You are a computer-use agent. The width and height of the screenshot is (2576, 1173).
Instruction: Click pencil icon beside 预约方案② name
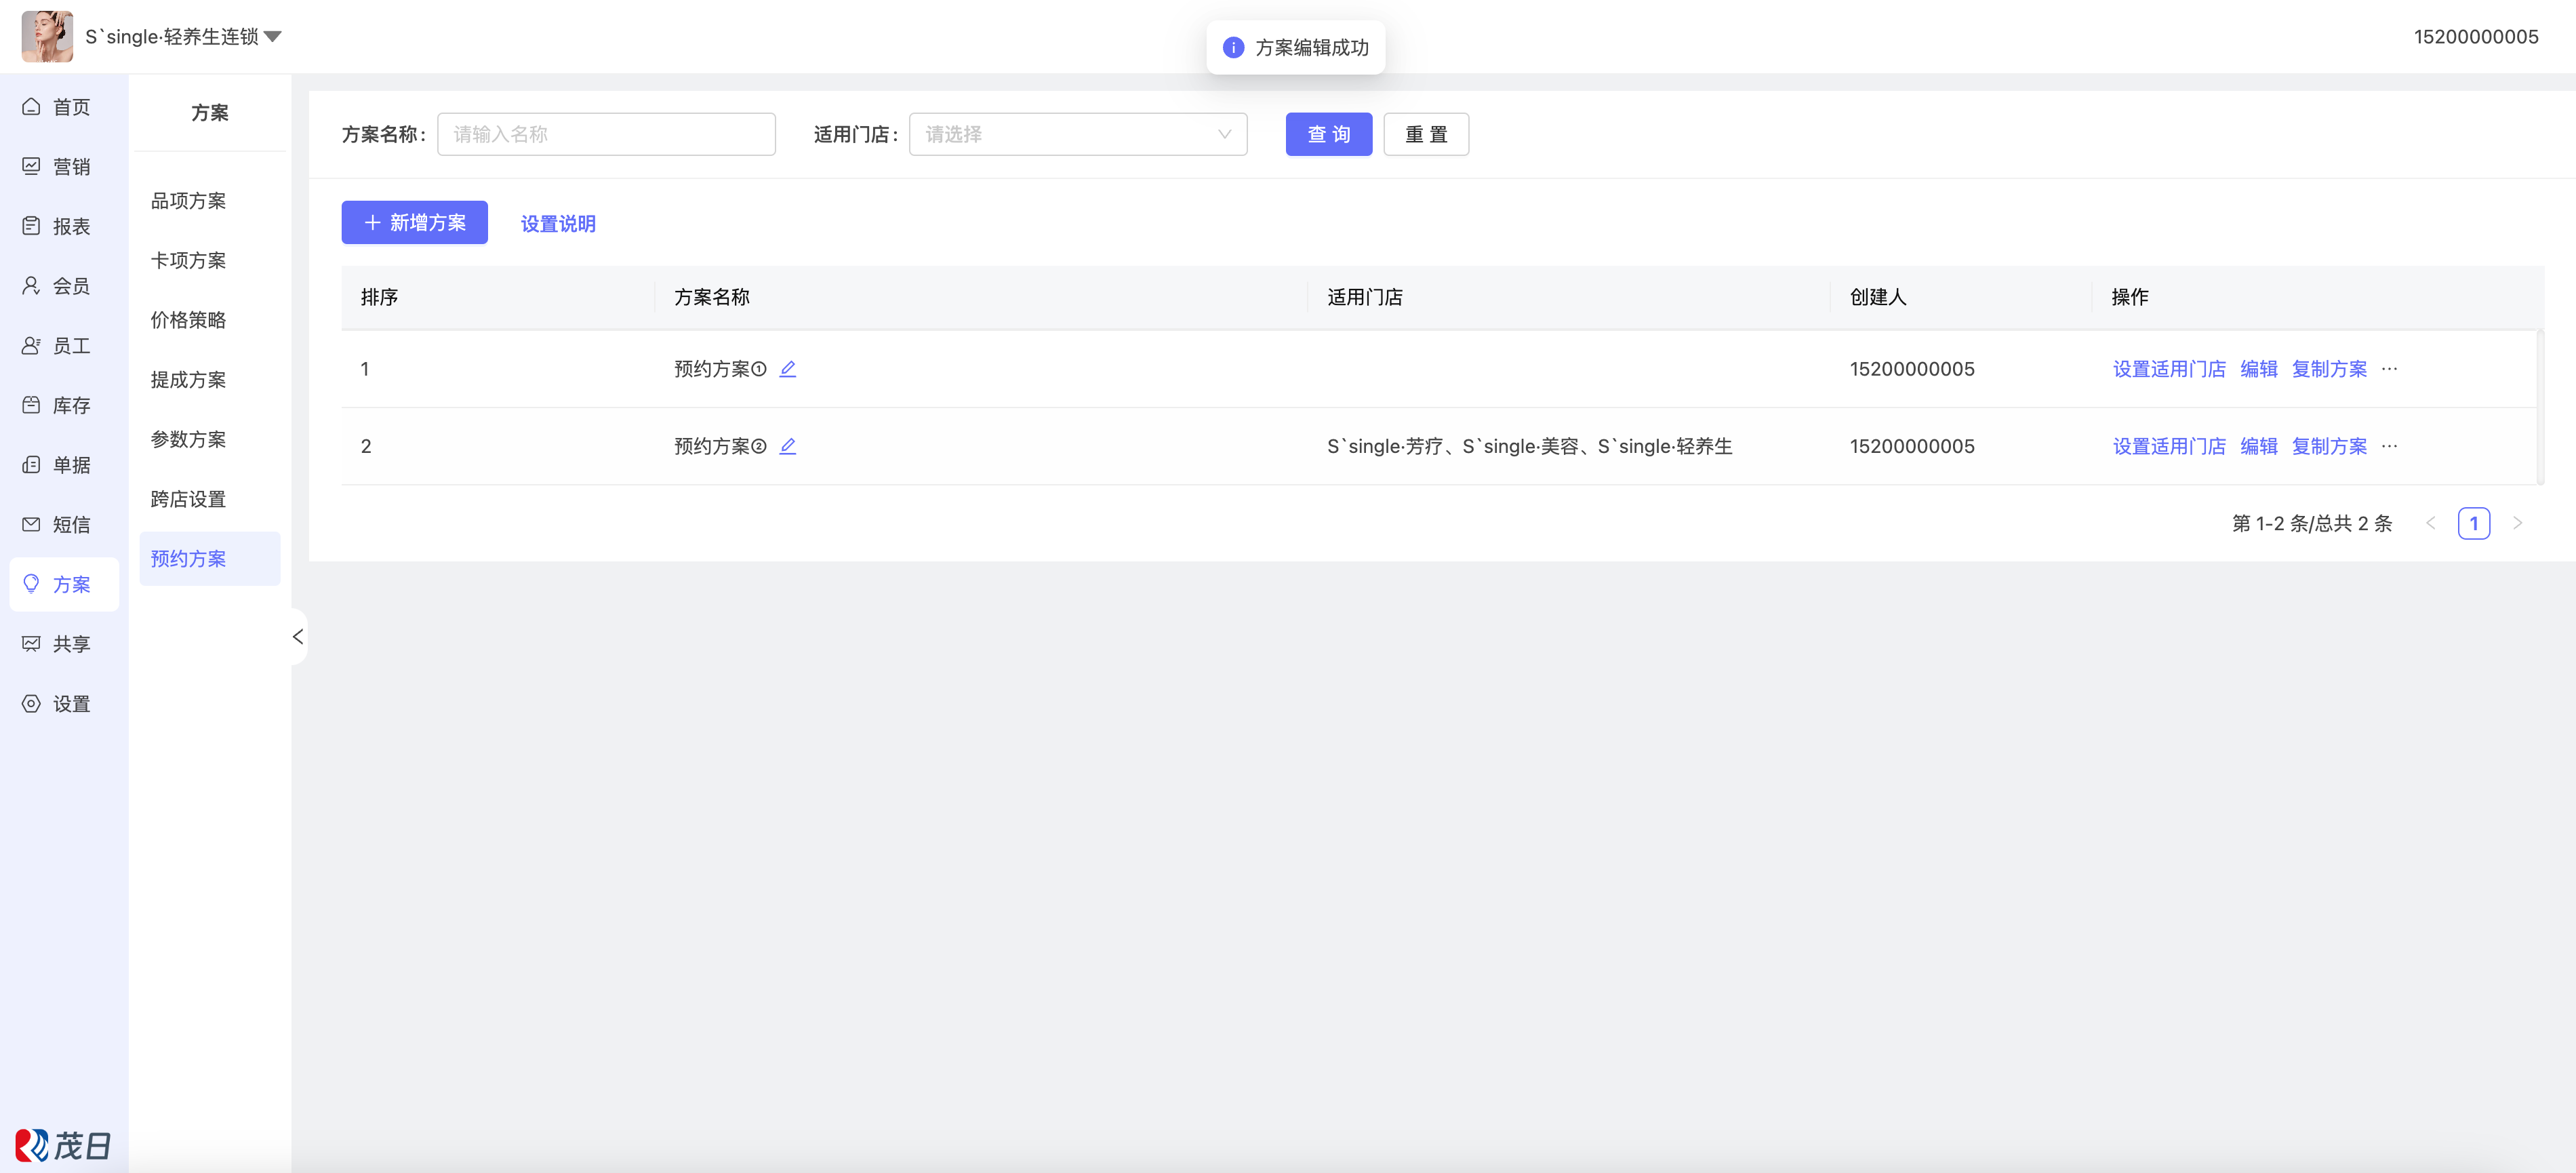point(788,446)
